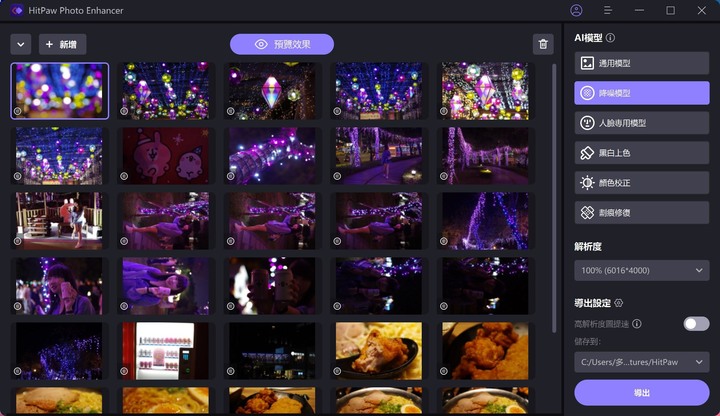Viewport: 720px width, 416px height.
Task: Delete images with the trash can icon
Action: pos(543,44)
